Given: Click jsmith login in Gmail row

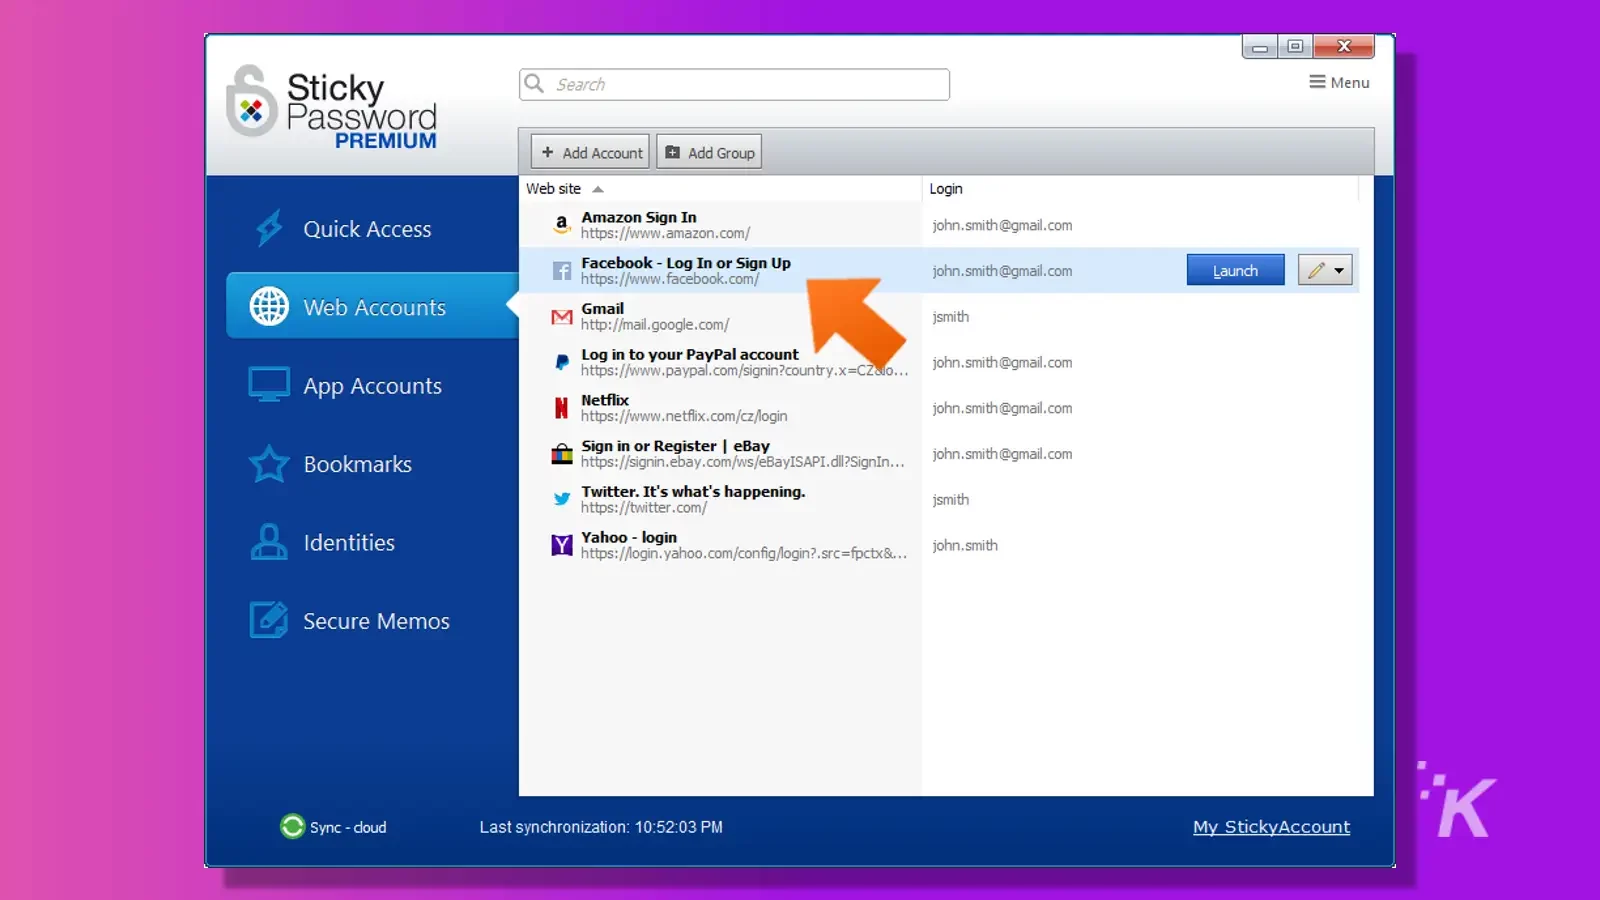Looking at the screenshot, I should click(x=950, y=316).
